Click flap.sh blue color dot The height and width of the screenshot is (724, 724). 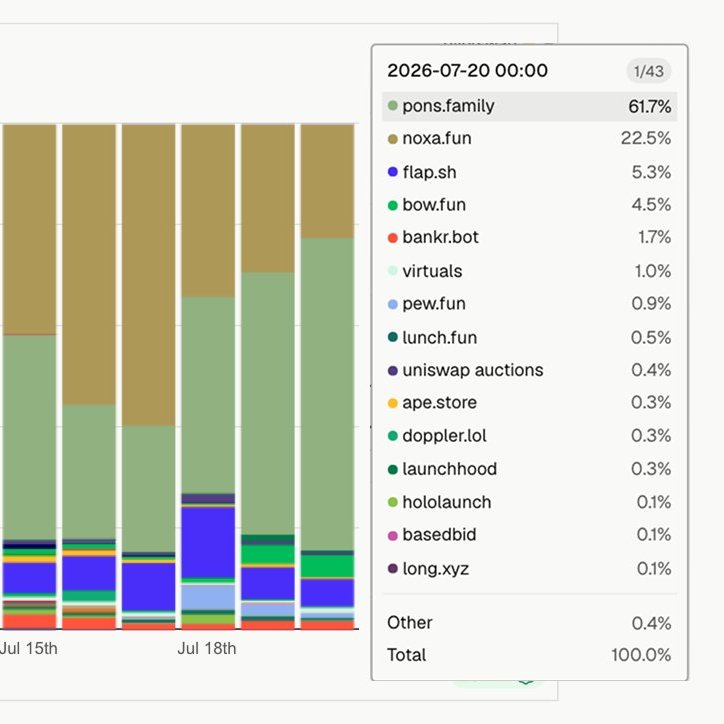pyautogui.click(x=392, y=172)
